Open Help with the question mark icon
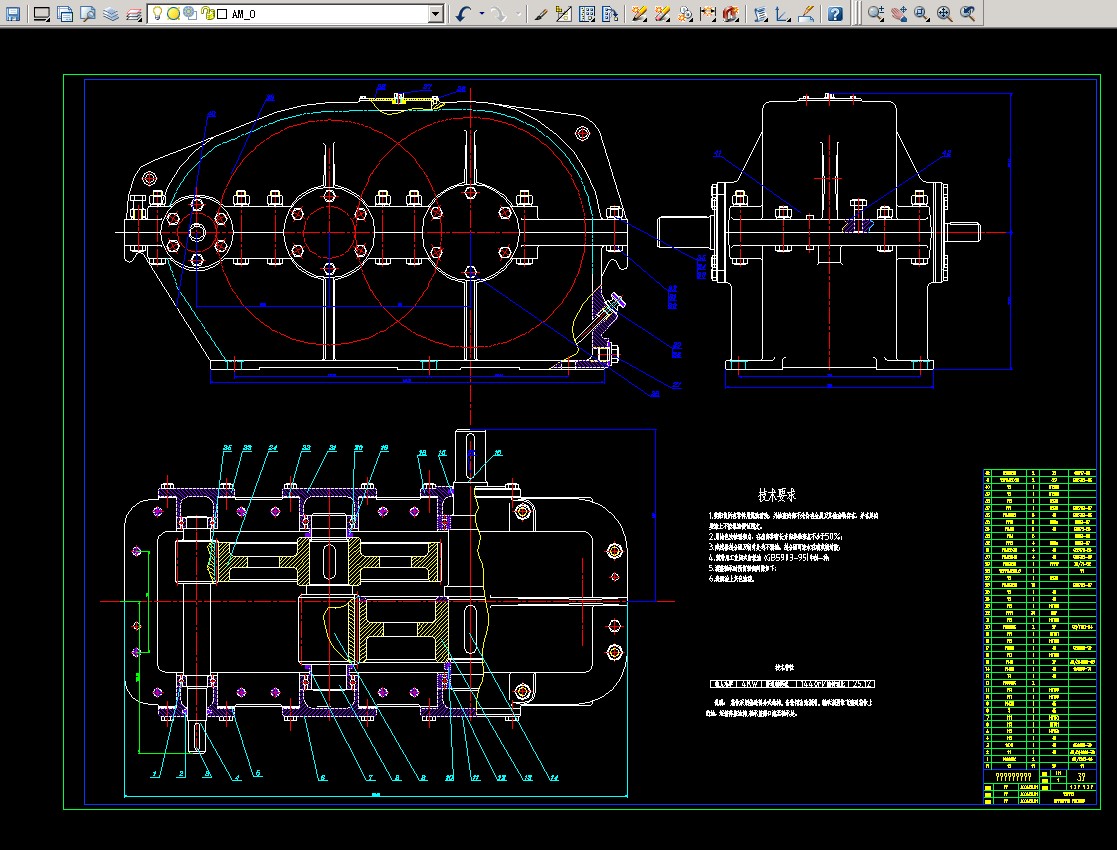Image resolution: width=1117 pixels, height=850 pixels. 835,14
